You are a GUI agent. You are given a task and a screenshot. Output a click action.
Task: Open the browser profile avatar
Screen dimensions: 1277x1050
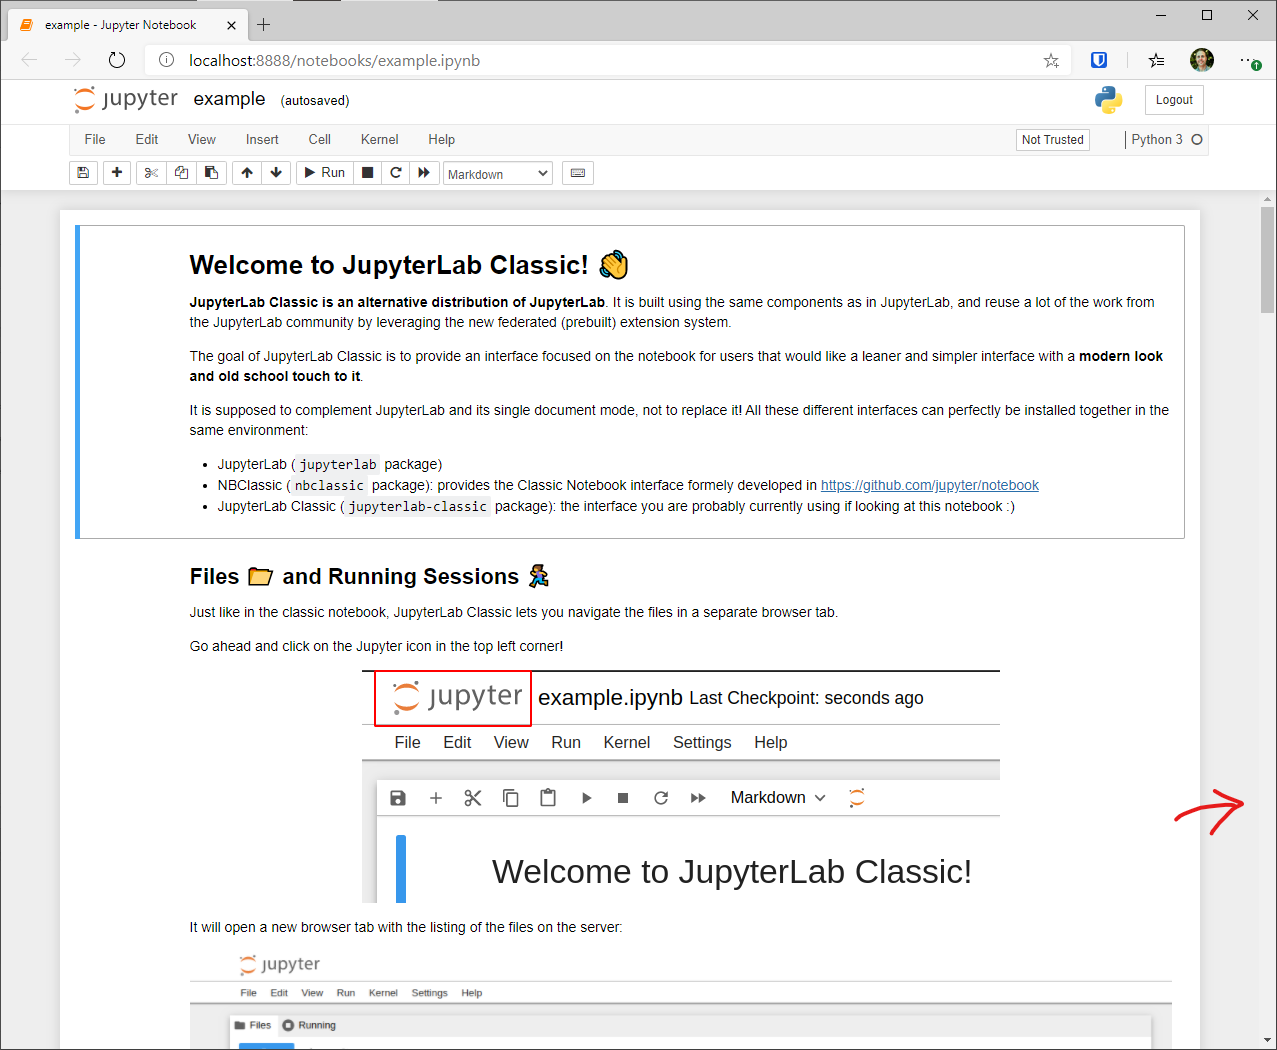click(1202, 60)
